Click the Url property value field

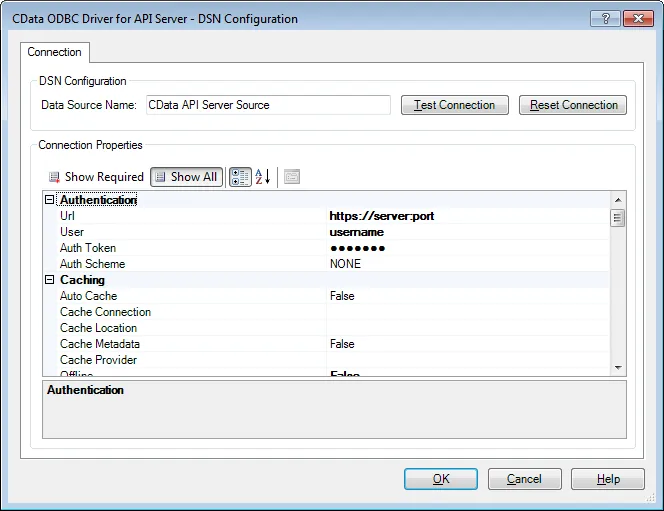point(466,216)
